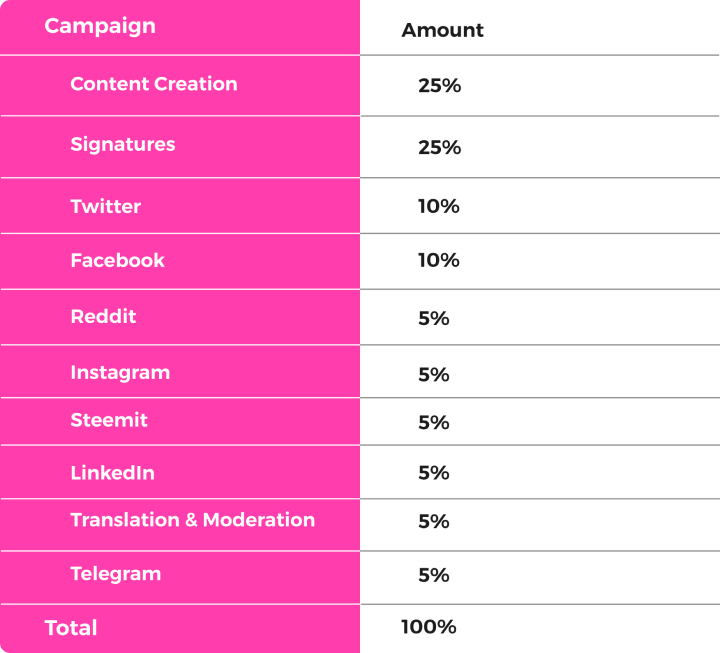Image resolution: width=720 pixels, height=653 pixels.
Task: Select the Signatures row label
Action: click(x=123, y=145)
